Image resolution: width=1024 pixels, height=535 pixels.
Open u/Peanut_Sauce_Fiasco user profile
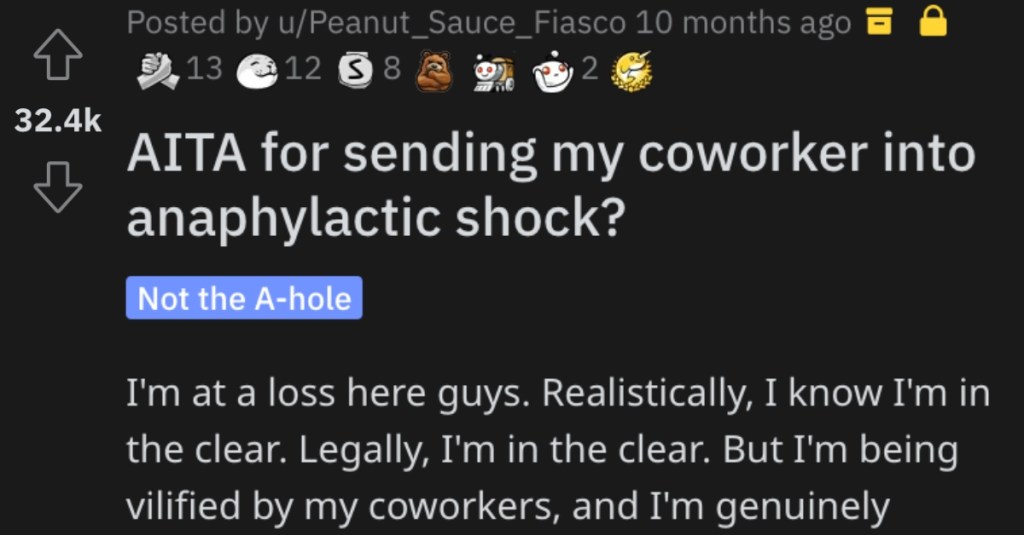[x=451, y=23]
